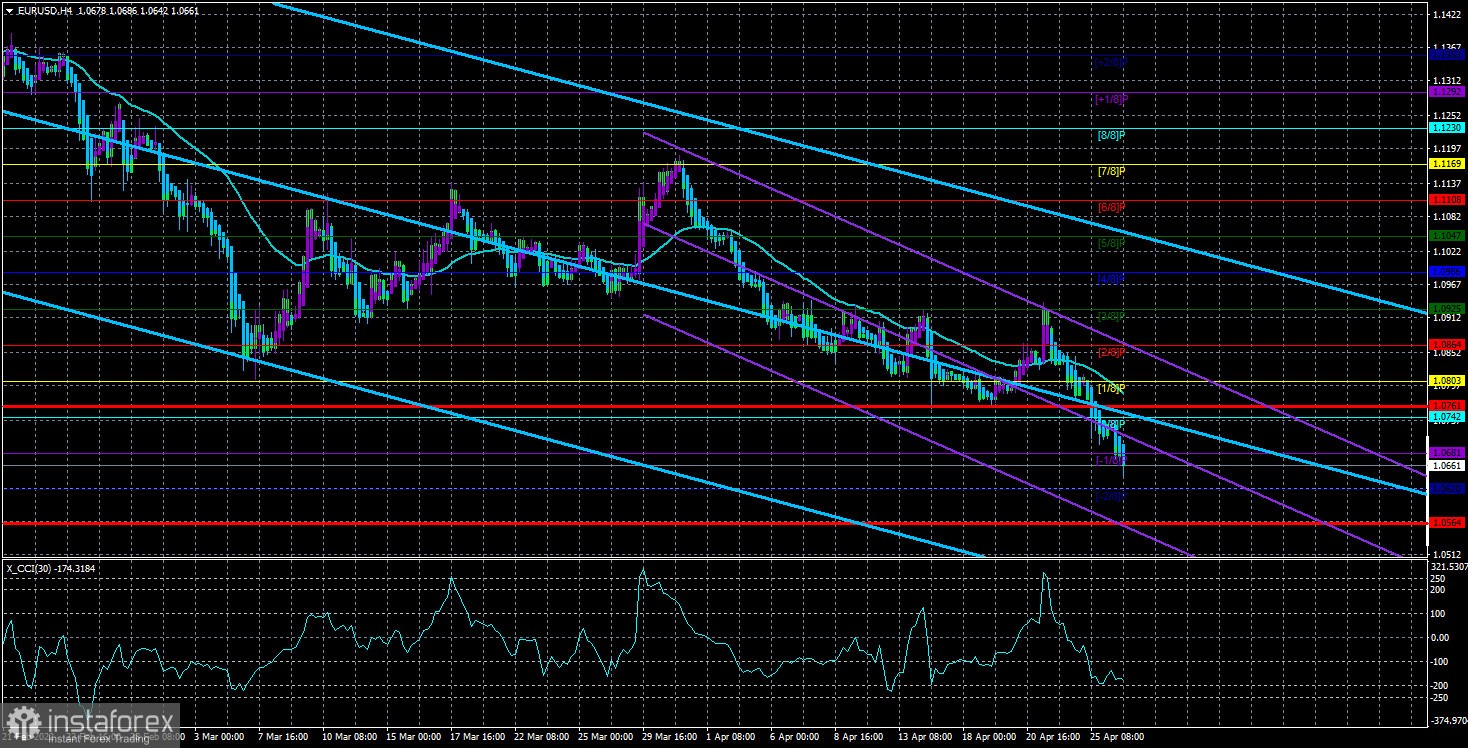The height and width of the screenshot is (748, 1468).
Task: Select the 1.0564 red price tag
Action: [x=1446, y=522]
